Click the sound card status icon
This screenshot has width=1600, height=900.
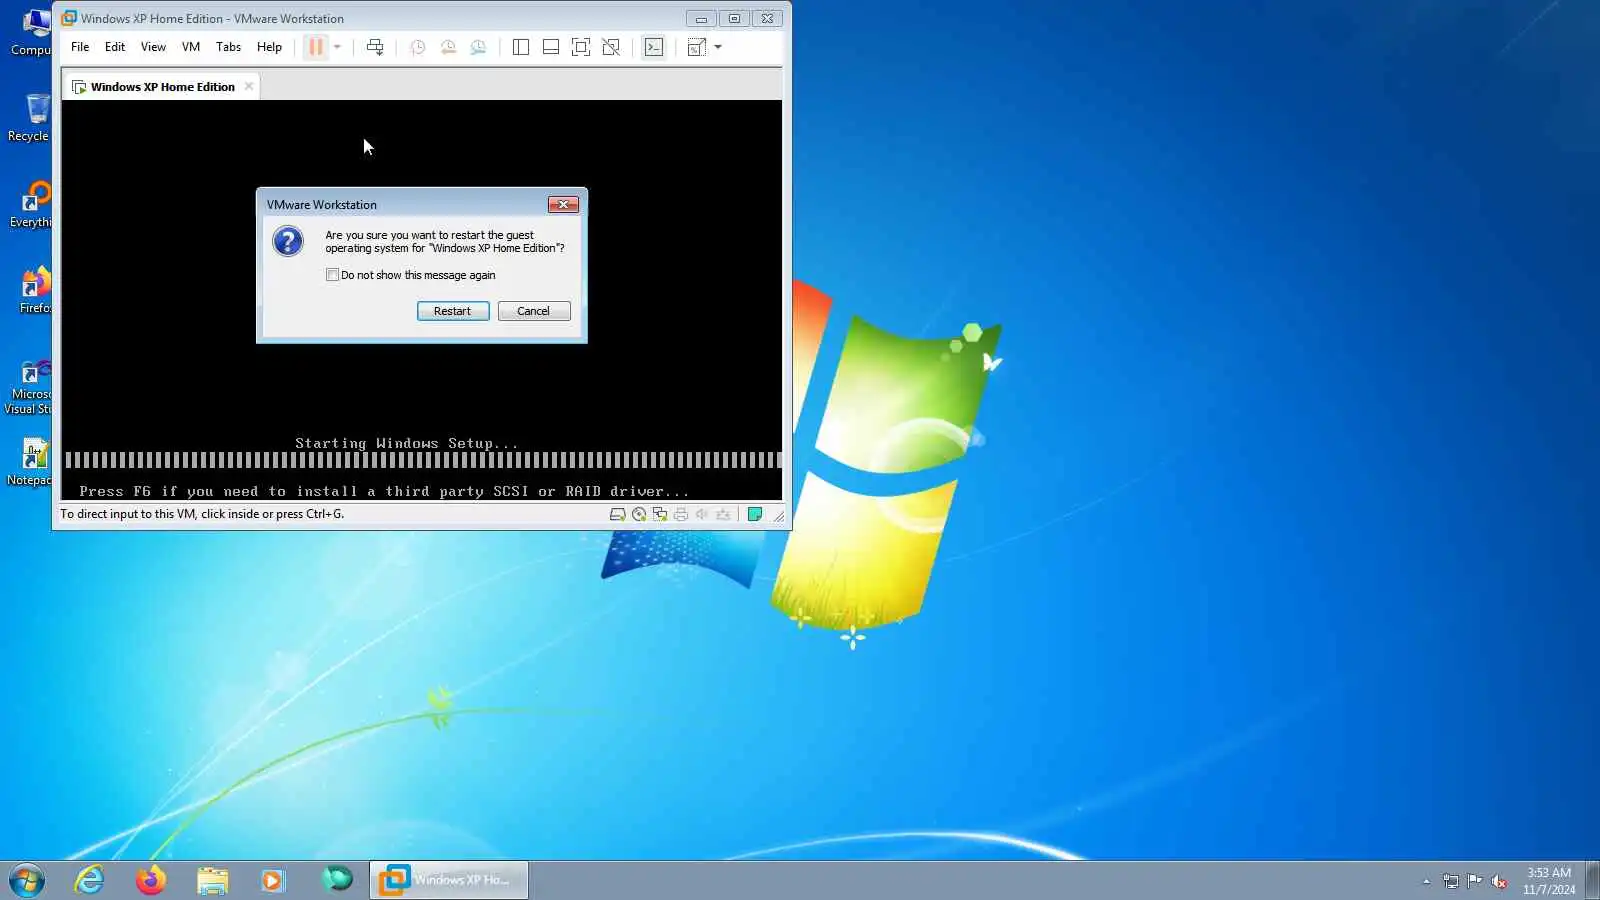click(x=702, y=515)
